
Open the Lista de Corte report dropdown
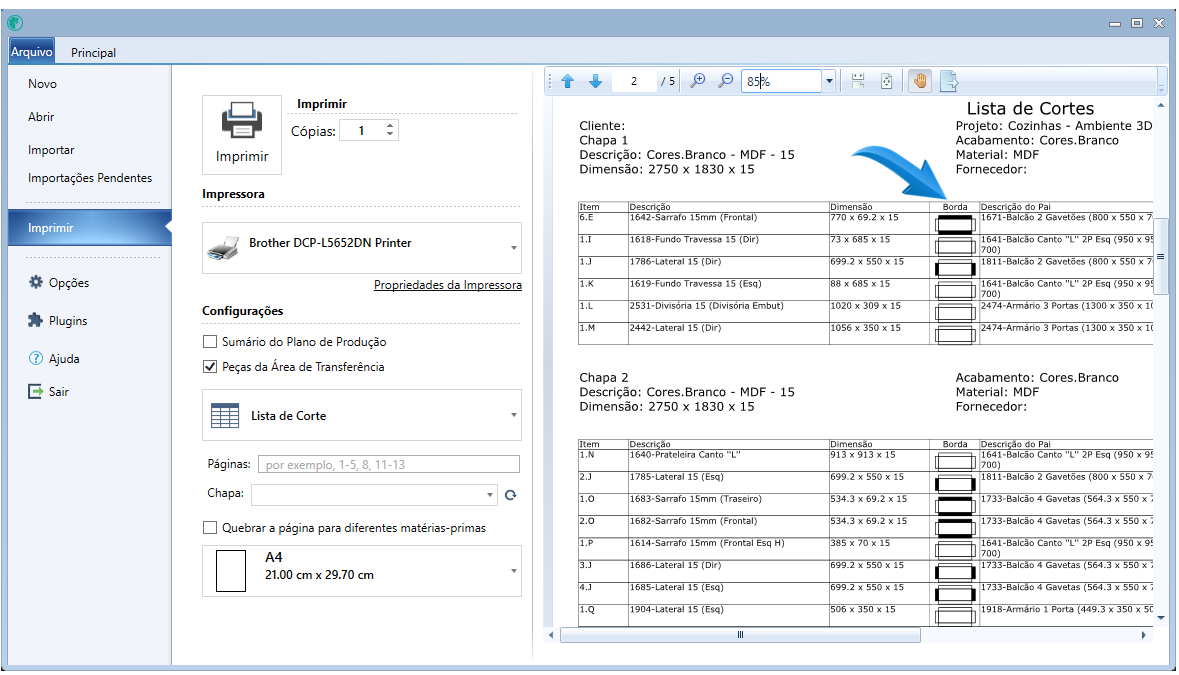514,415
